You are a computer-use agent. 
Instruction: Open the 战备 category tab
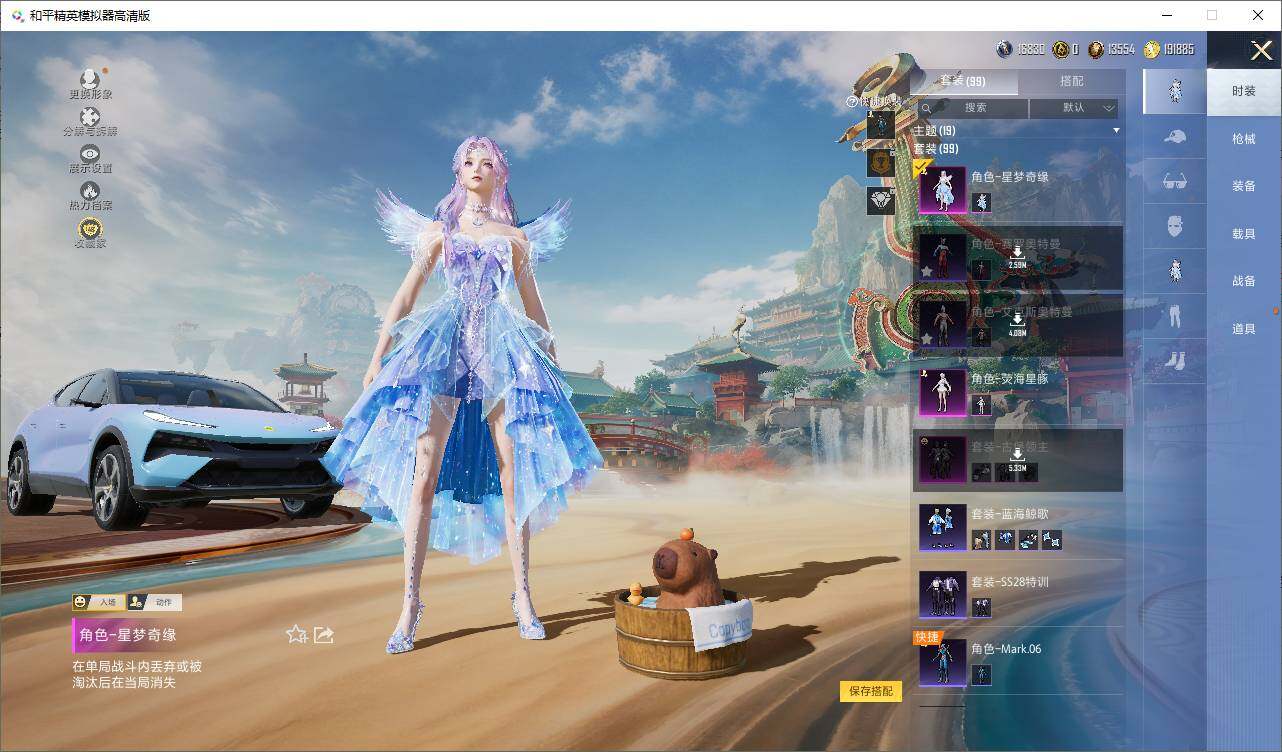point(1244,281)
